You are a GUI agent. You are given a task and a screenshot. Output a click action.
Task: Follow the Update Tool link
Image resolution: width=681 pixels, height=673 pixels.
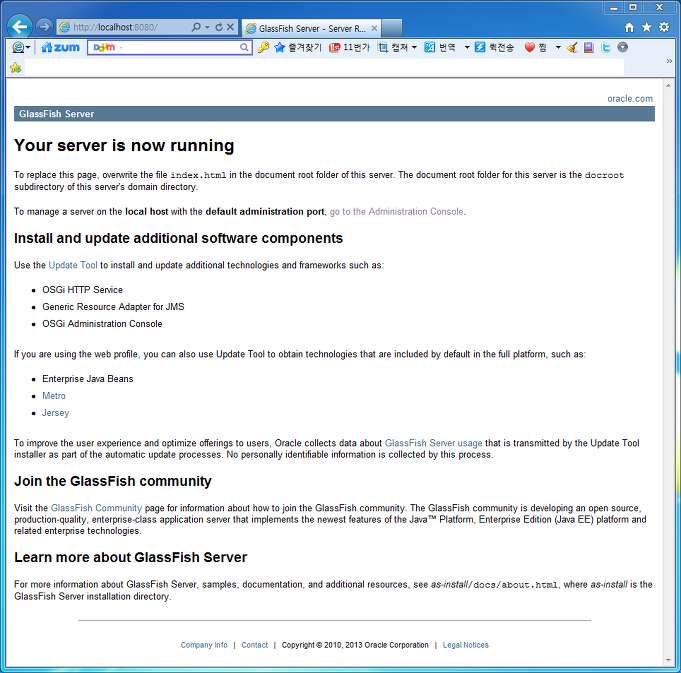pos(73,265)
